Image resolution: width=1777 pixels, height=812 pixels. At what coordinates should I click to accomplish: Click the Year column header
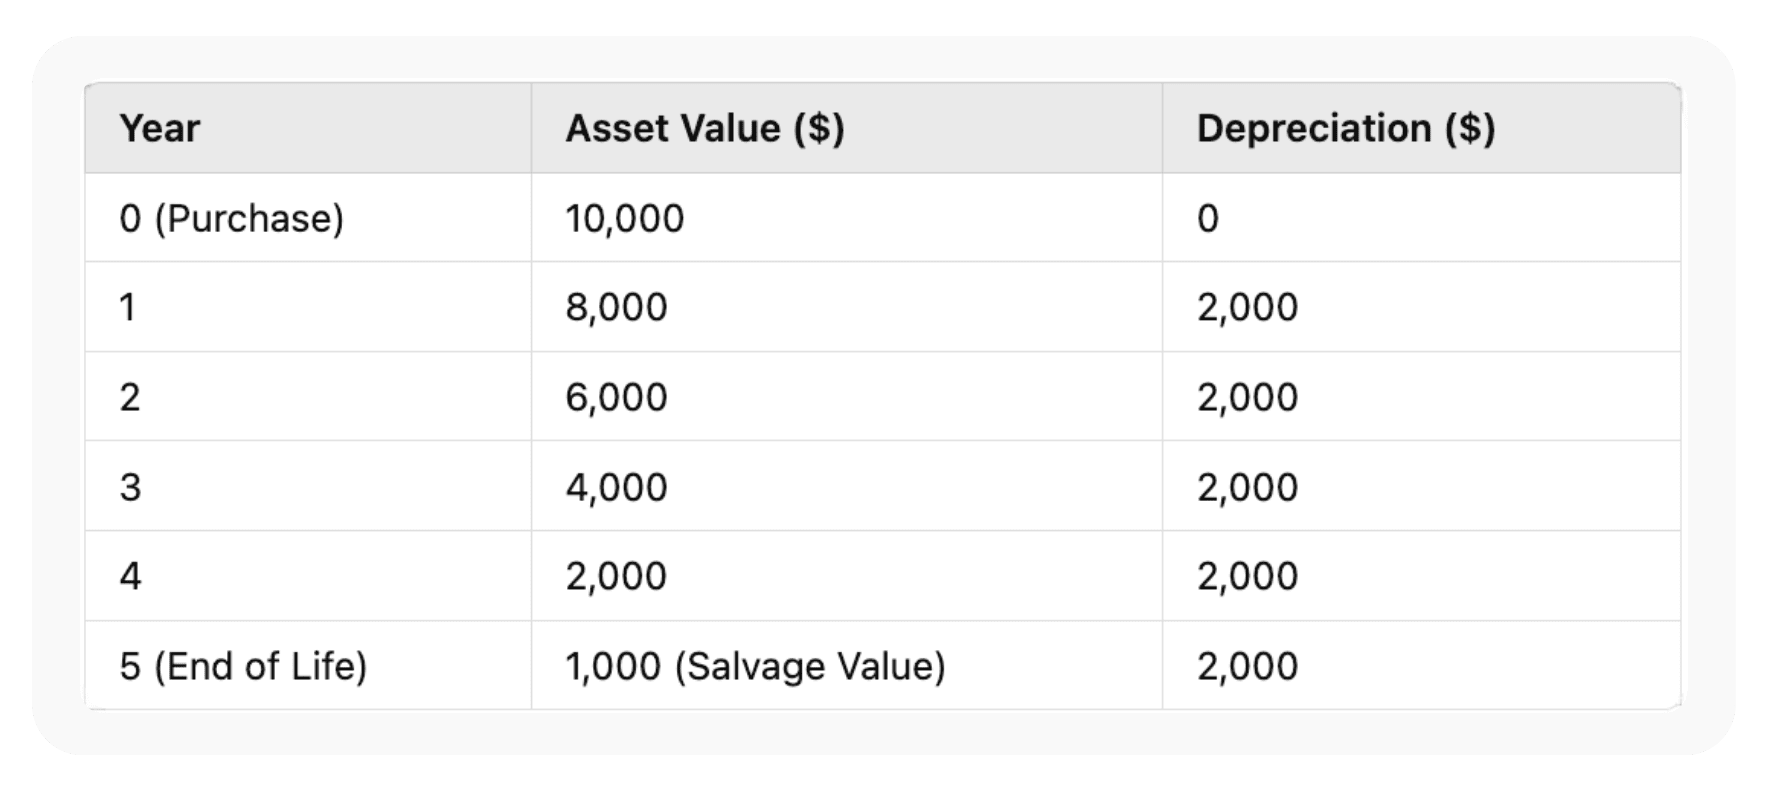click(160, 129)
